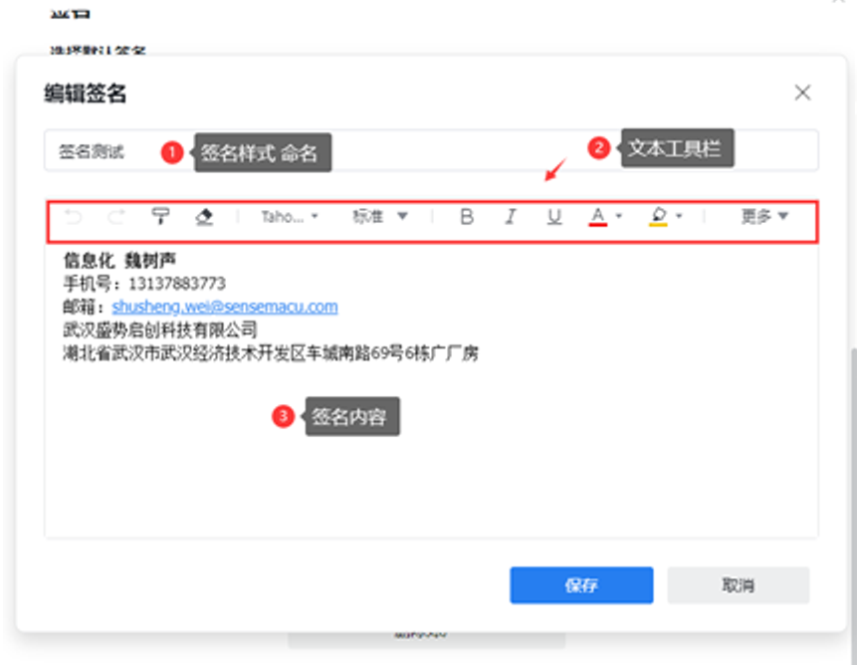The height and width of the screenshot is (665, 857).
Task: Click the signature name field 签名测试
Action: click(x=431, y=151)
